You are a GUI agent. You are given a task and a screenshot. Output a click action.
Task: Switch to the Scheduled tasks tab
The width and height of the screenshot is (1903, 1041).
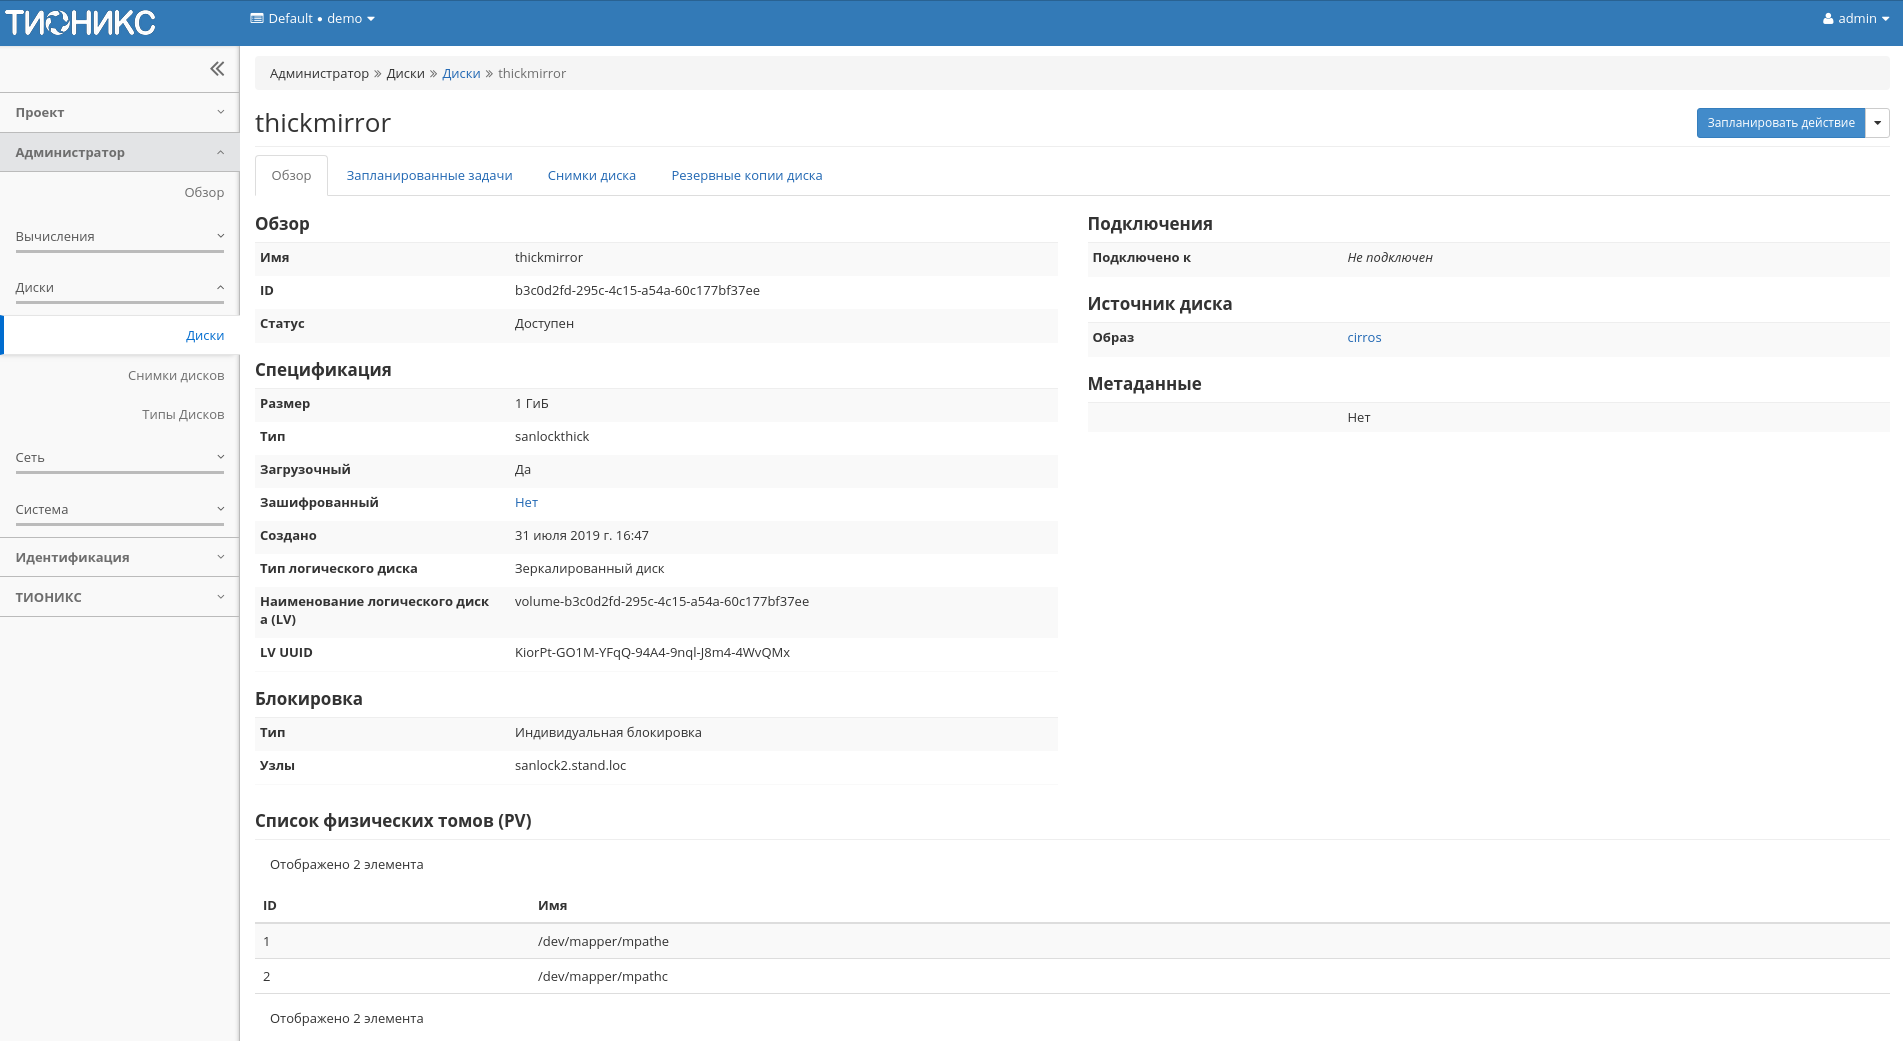429,176
